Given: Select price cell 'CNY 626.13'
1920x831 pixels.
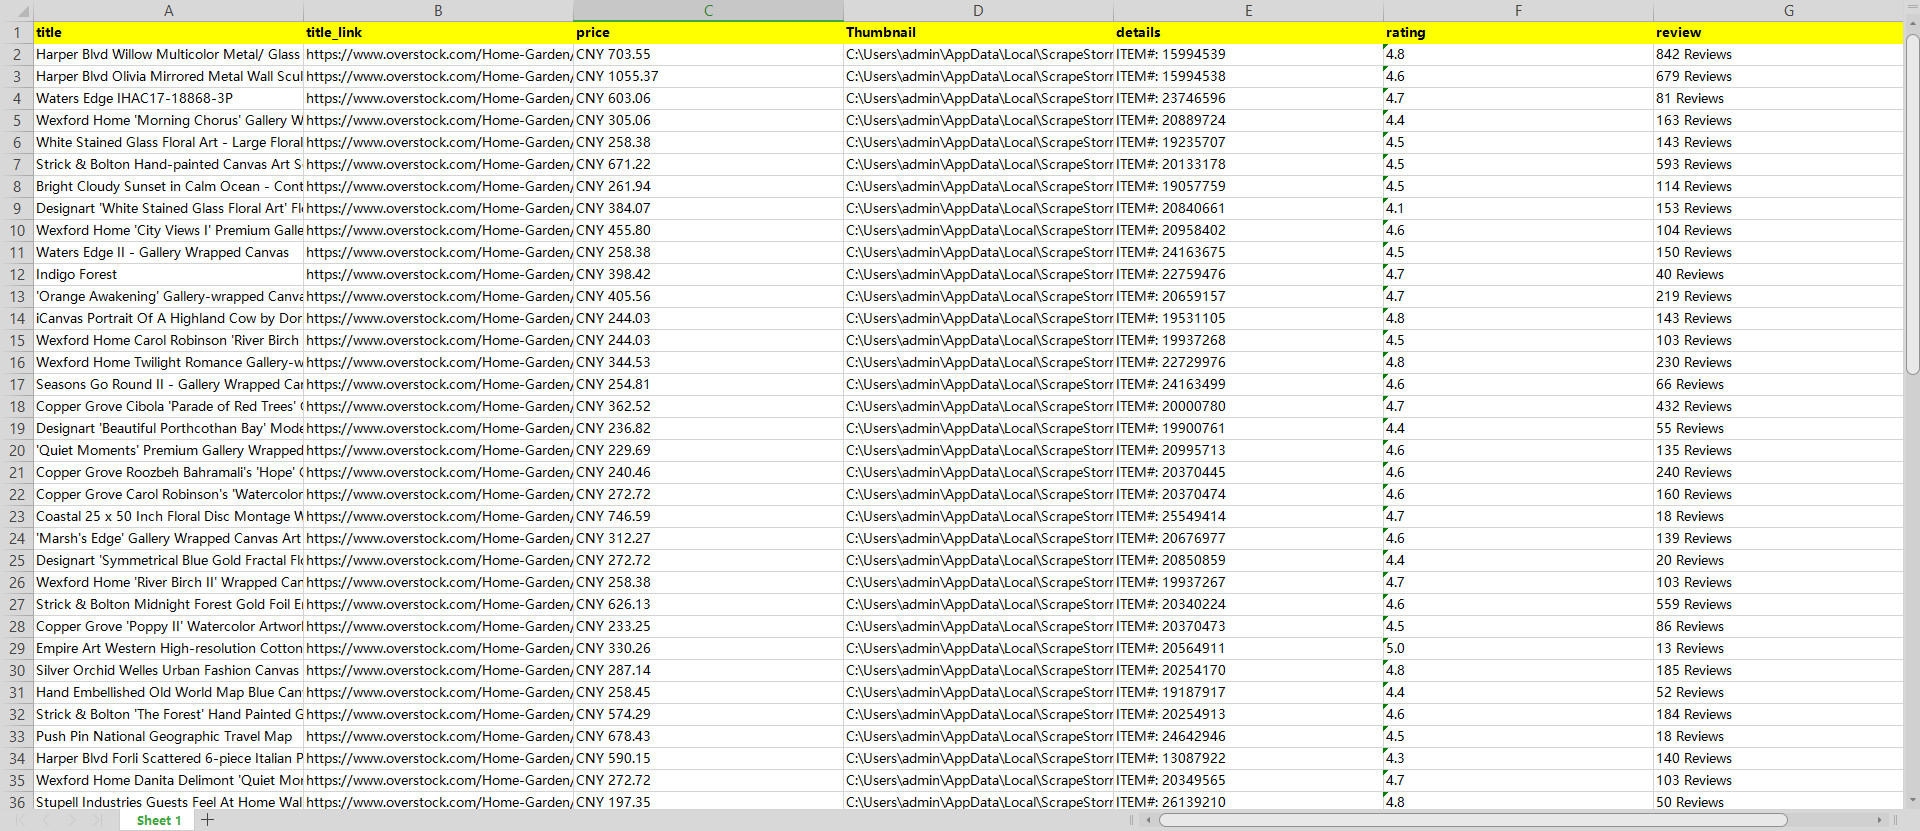Looking at the screenshot, I should 708,604.
